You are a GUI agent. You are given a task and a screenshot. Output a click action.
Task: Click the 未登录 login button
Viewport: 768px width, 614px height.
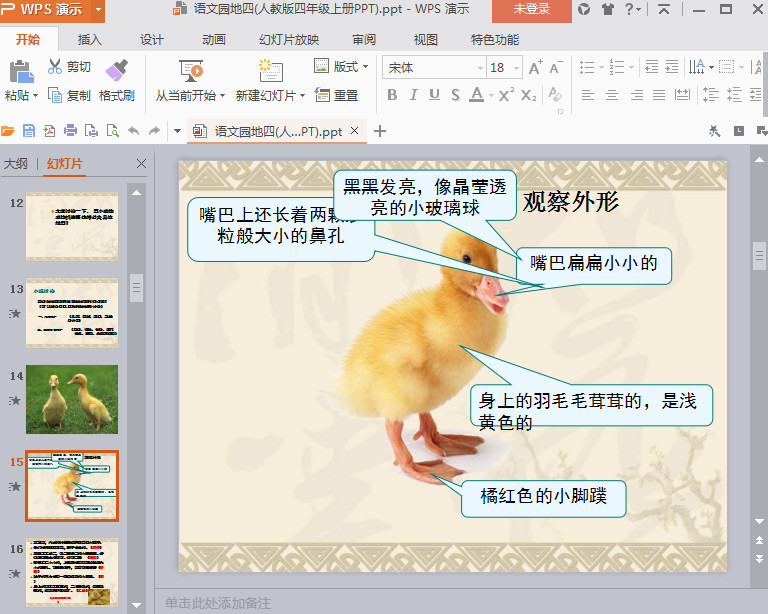[532, 9]
